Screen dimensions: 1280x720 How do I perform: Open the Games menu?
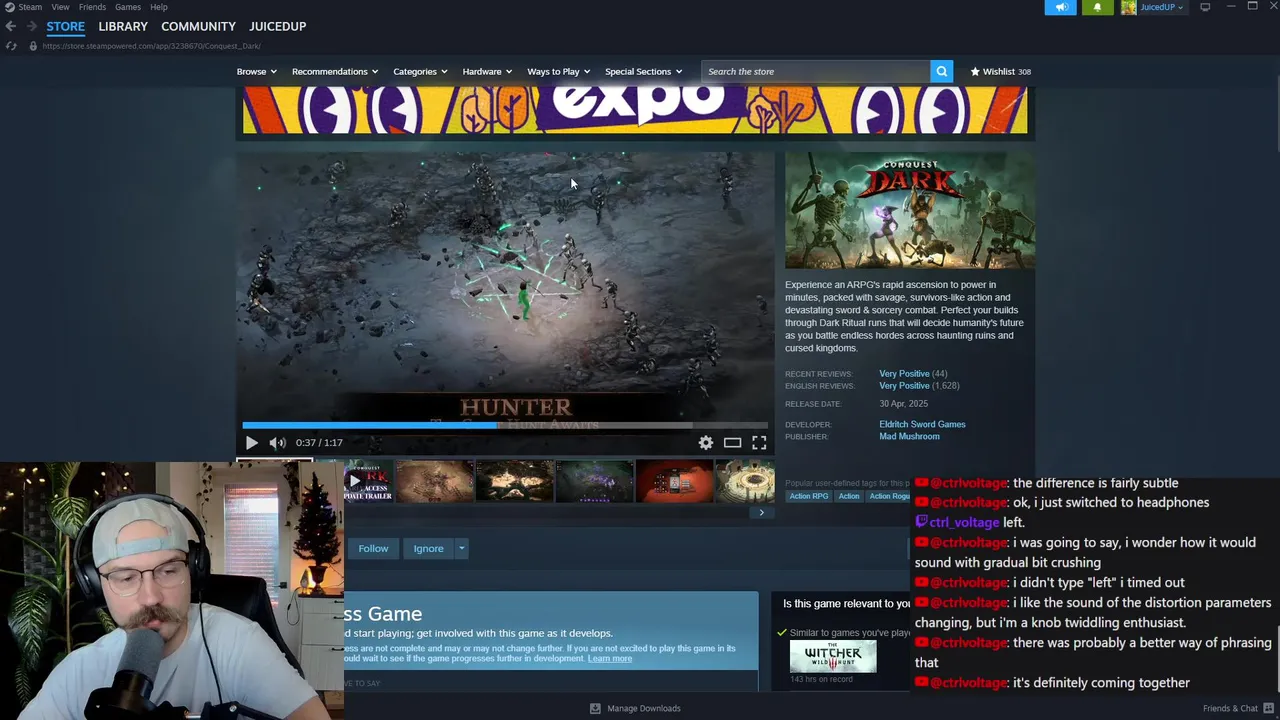click(x=128, y=7)
